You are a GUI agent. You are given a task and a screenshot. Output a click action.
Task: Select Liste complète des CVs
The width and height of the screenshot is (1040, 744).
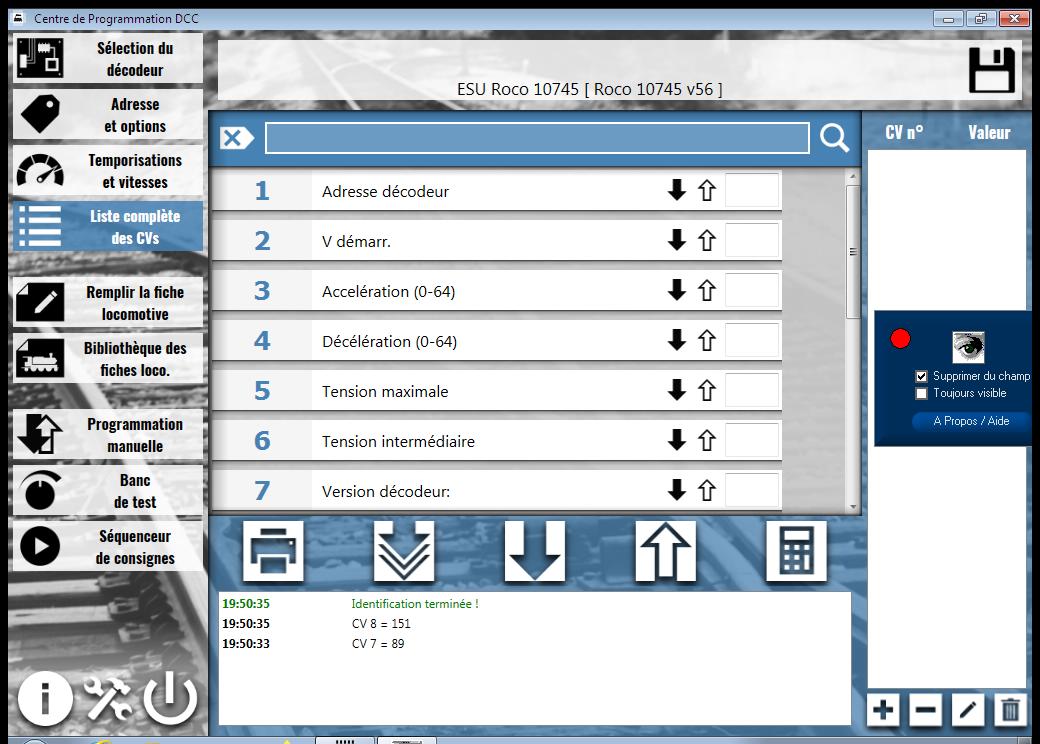(108, 227)
